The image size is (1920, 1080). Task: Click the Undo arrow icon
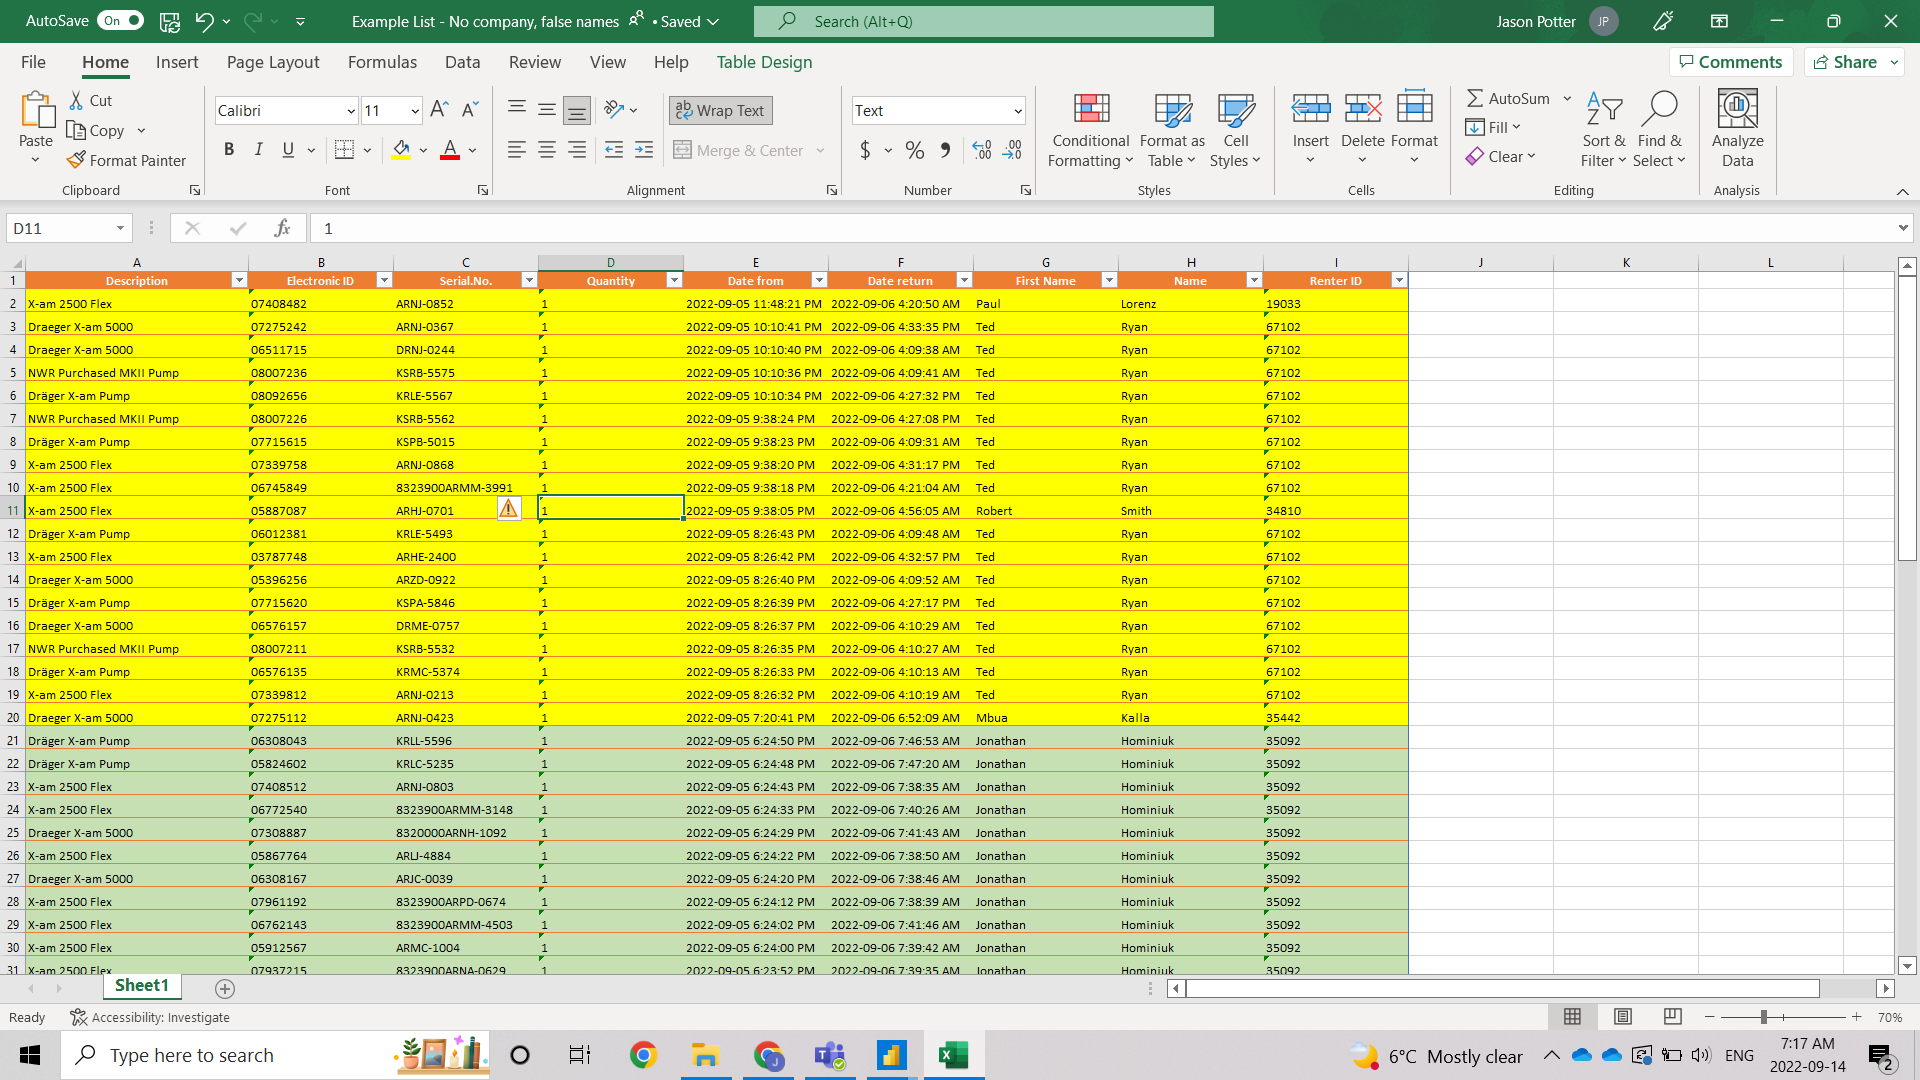[204, 21]
